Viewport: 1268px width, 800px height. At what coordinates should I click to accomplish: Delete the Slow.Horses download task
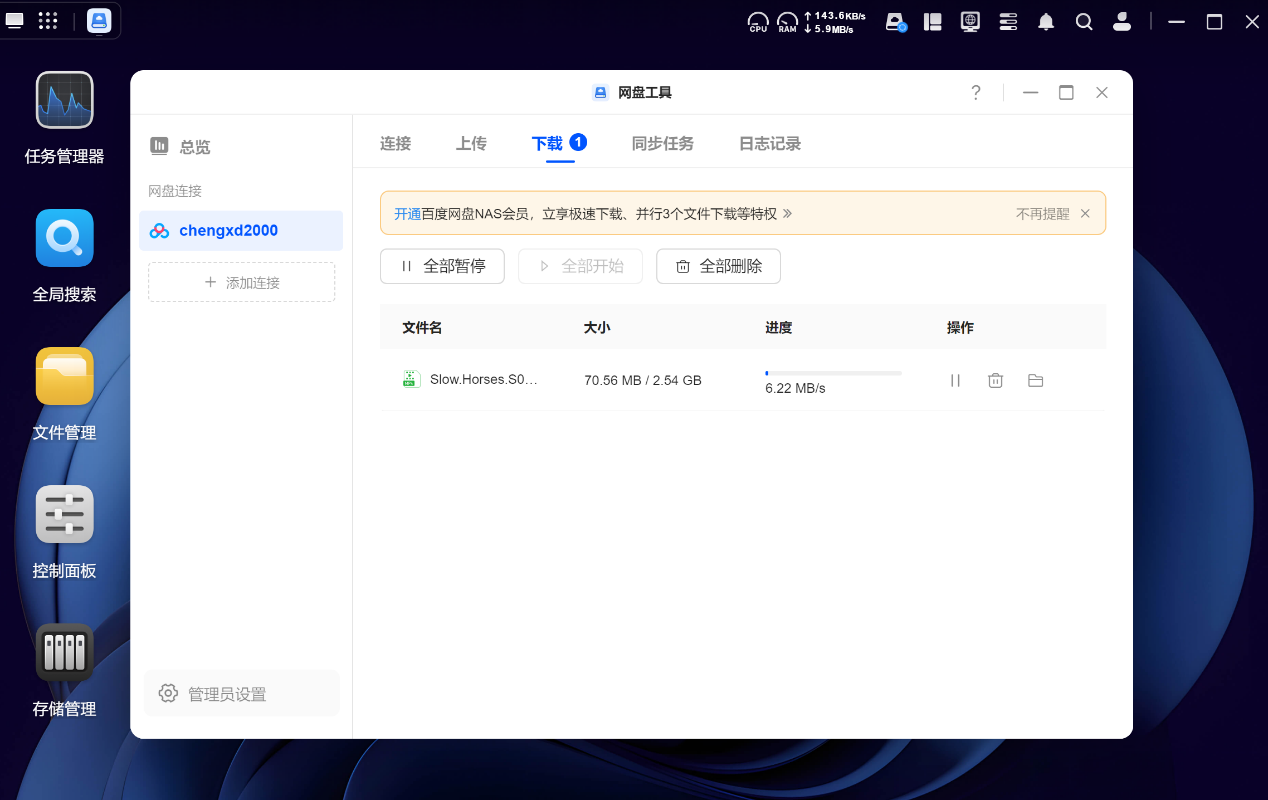[x=995, y=380]
